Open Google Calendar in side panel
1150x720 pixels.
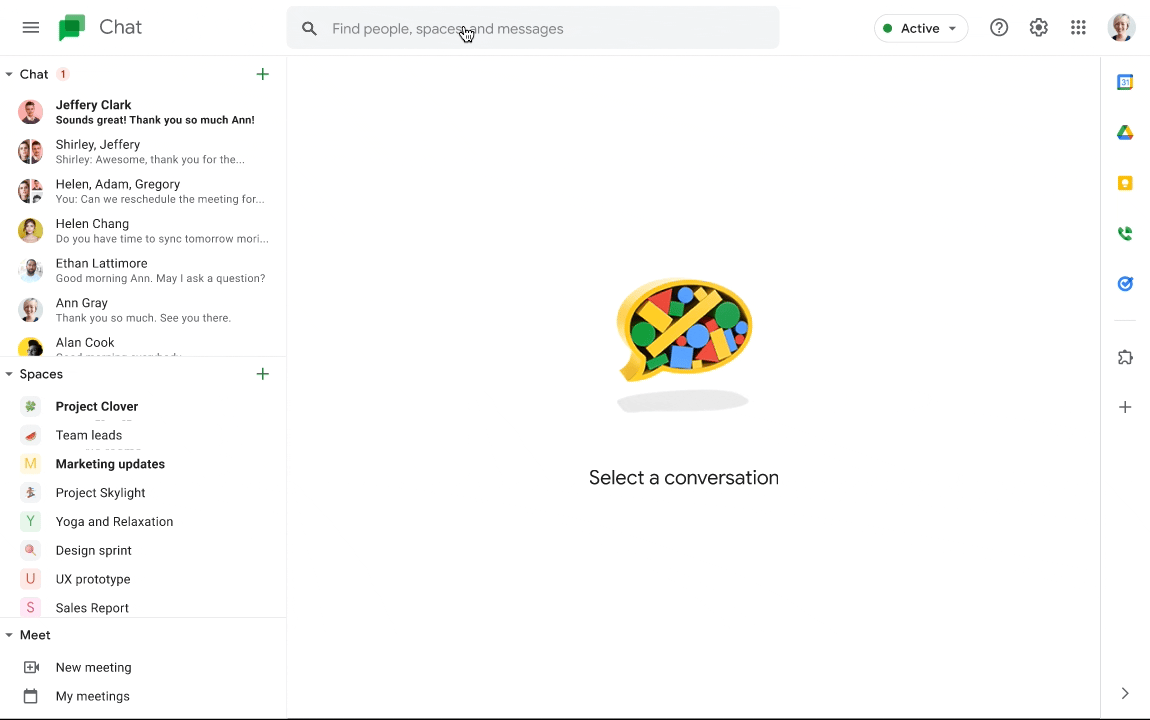tap(1125, 82)
